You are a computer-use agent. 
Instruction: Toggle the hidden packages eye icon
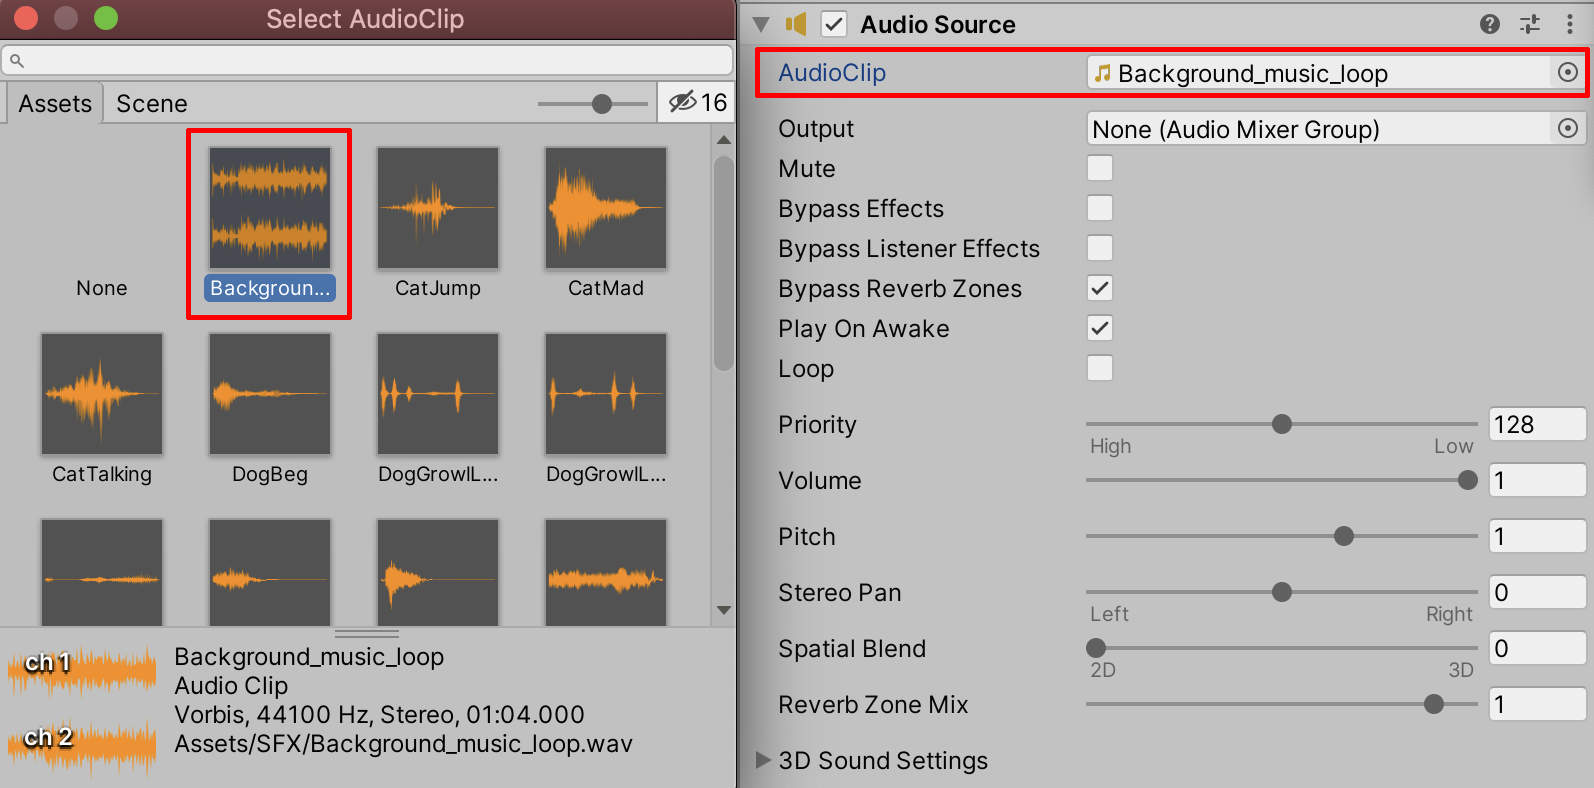(683, 102)
